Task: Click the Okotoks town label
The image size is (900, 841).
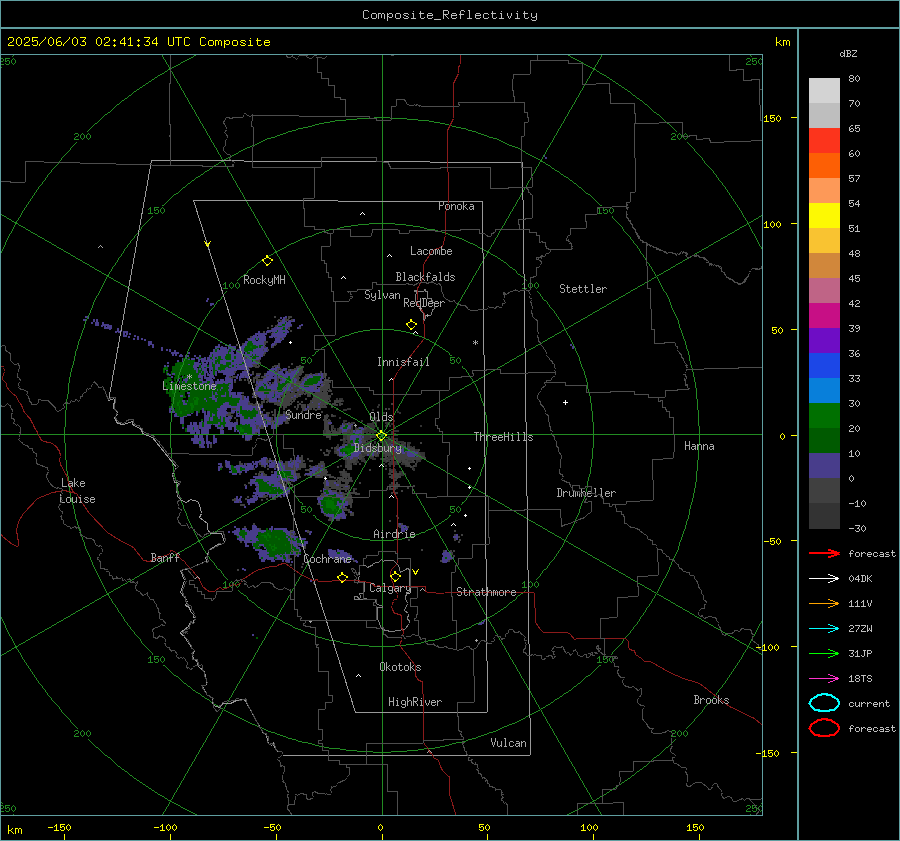Action: (400, 667)
